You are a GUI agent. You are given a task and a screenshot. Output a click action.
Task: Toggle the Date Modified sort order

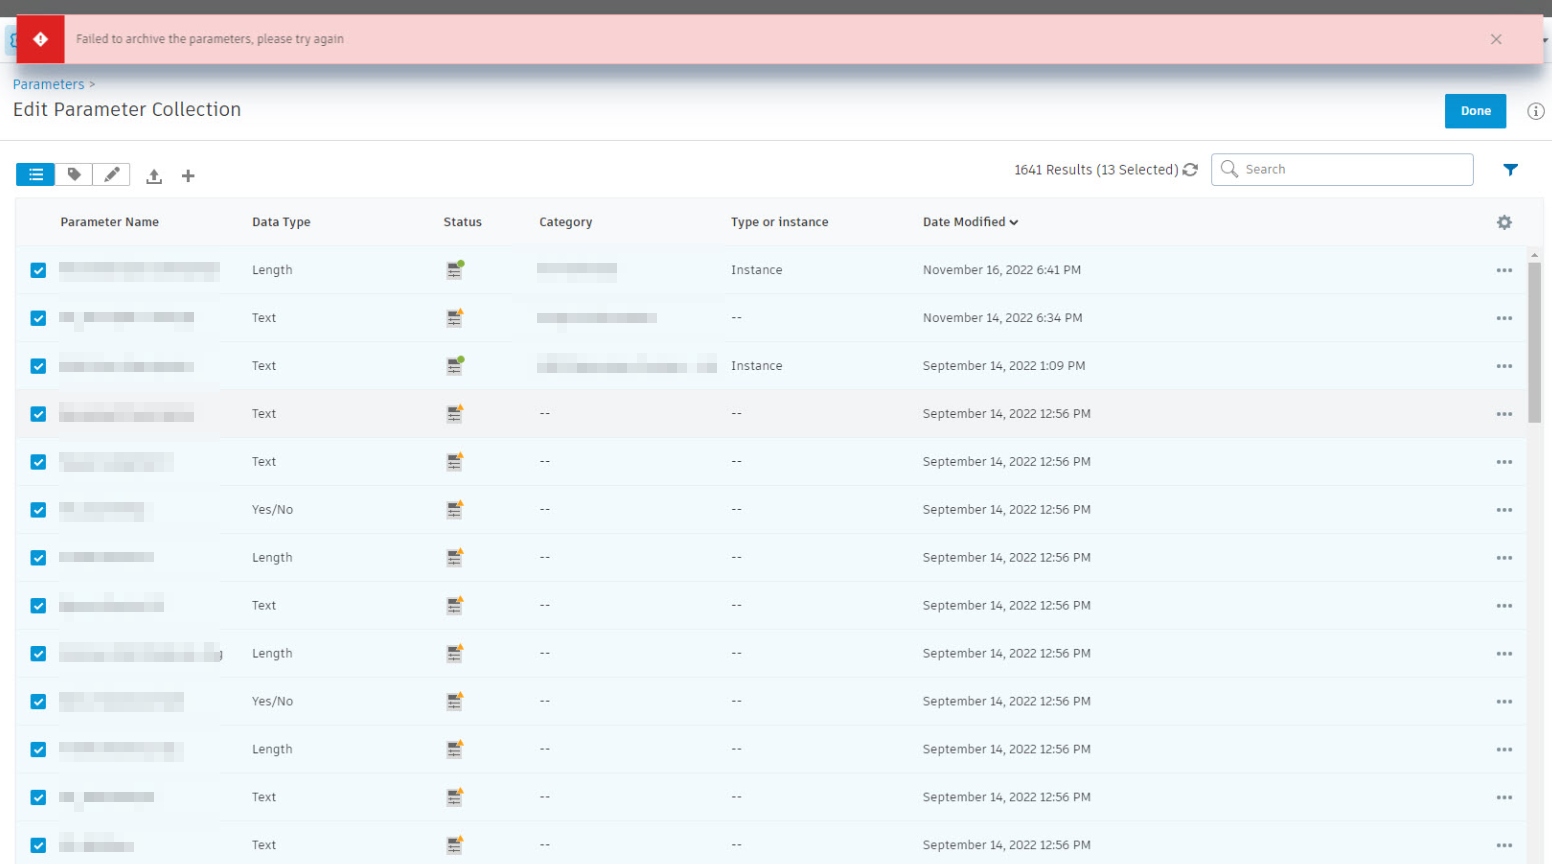point(969,222)
